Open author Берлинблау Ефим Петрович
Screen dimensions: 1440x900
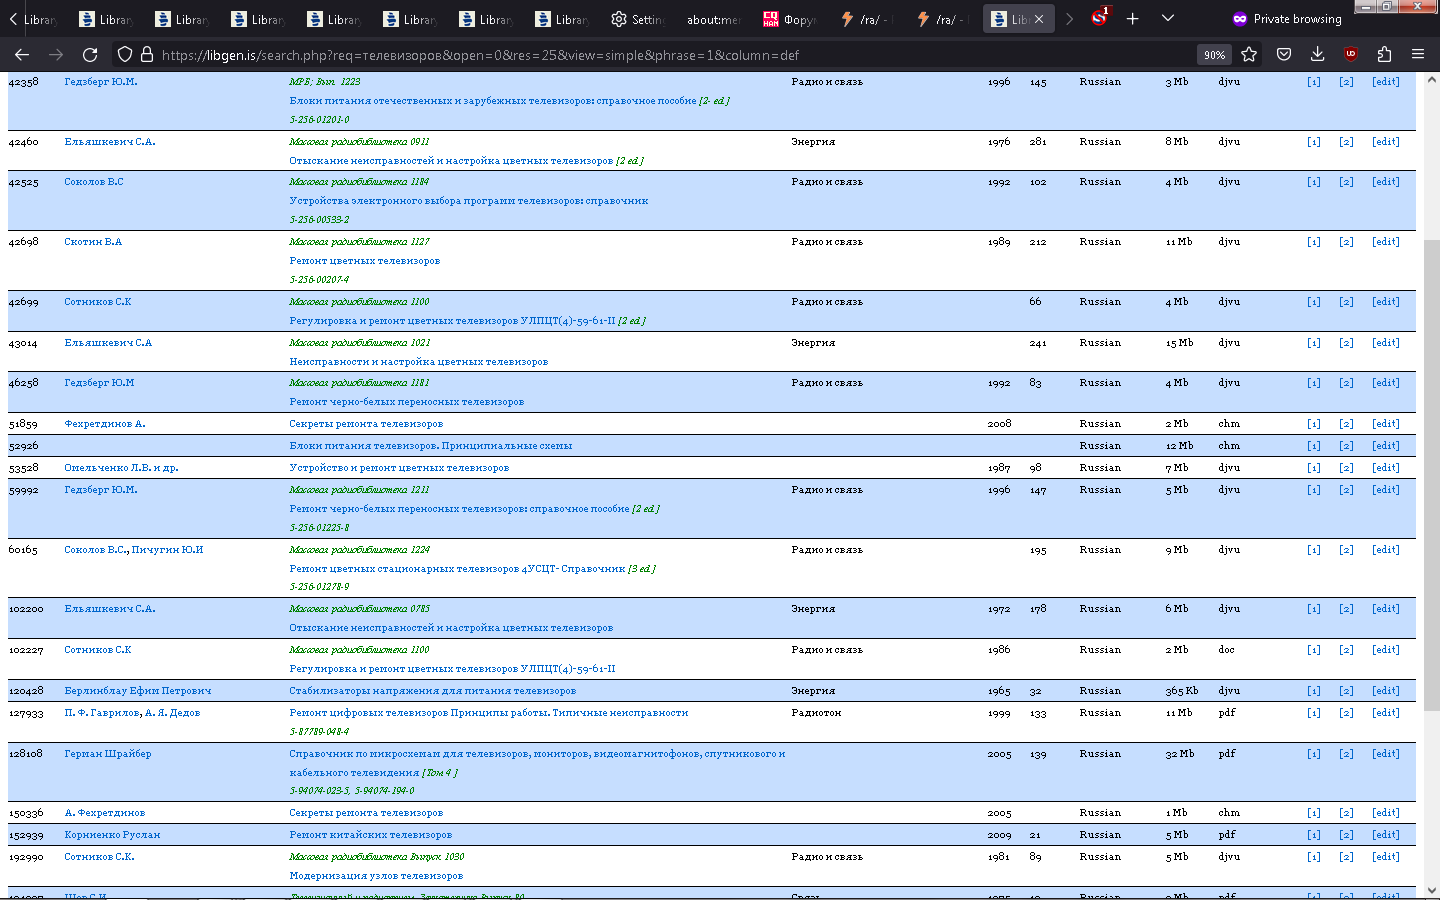click(138, 691)
